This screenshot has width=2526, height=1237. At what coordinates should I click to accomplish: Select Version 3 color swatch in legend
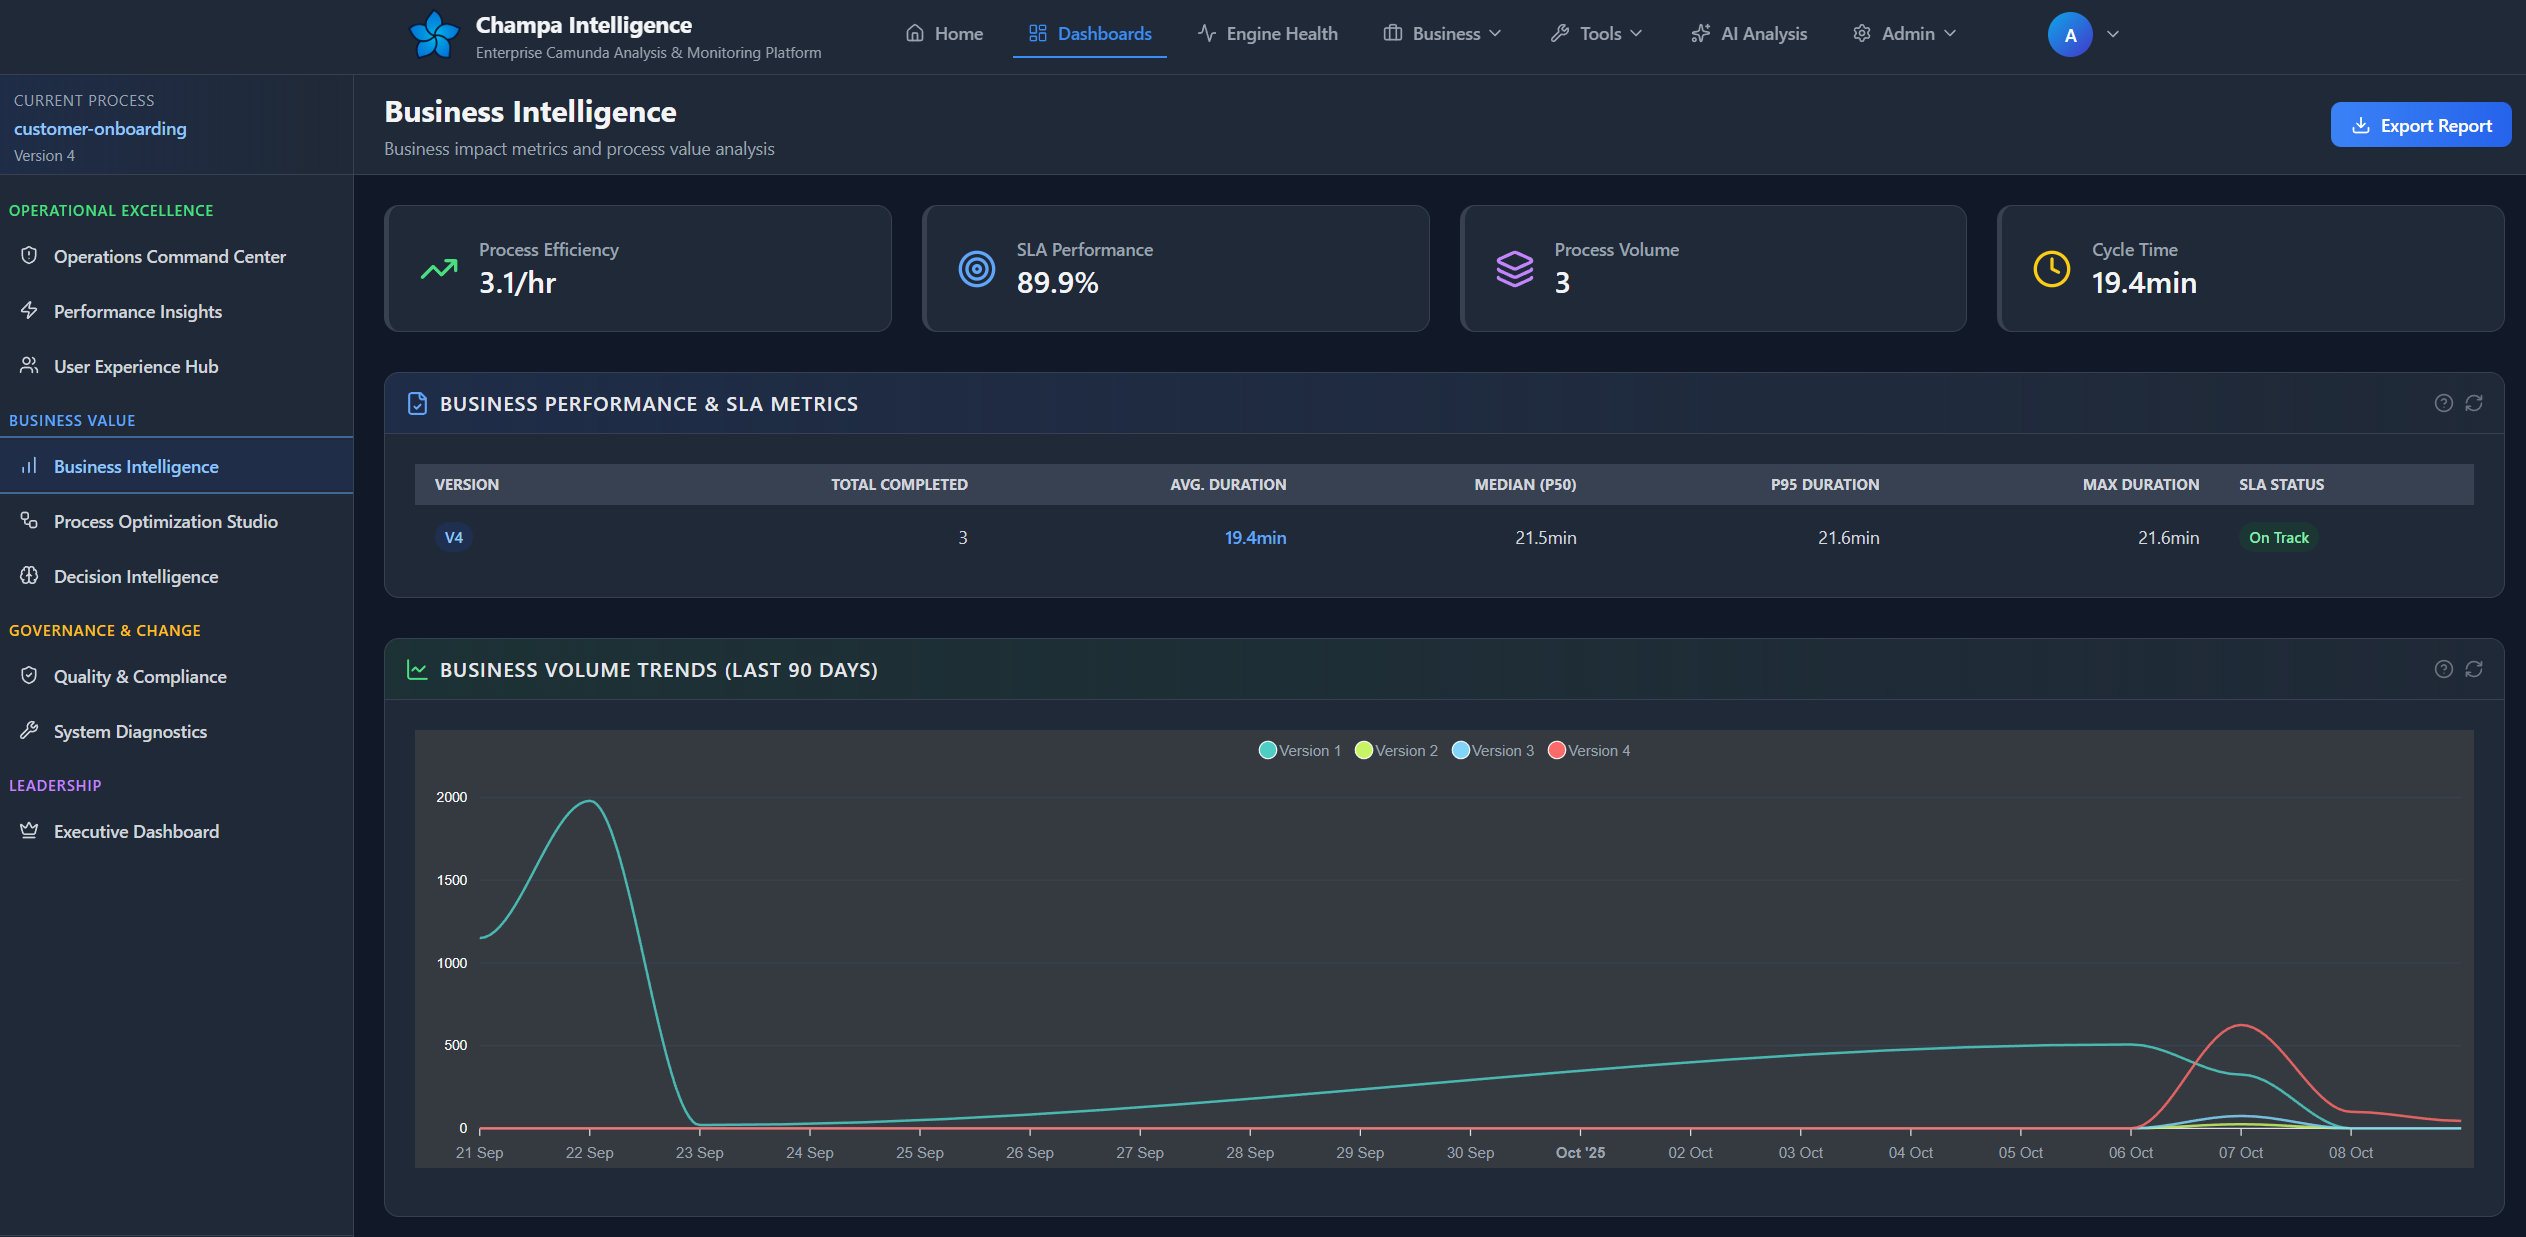coord(1460,750)
